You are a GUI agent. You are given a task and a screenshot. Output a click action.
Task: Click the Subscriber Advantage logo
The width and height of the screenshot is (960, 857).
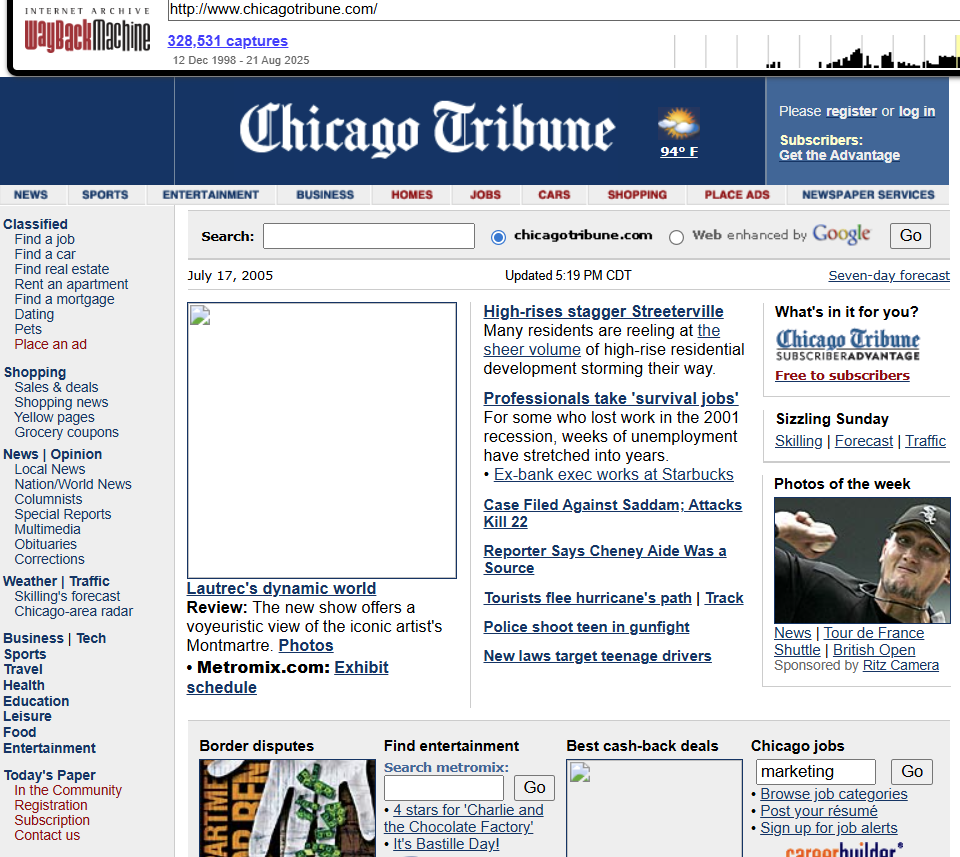coord(847,345)
